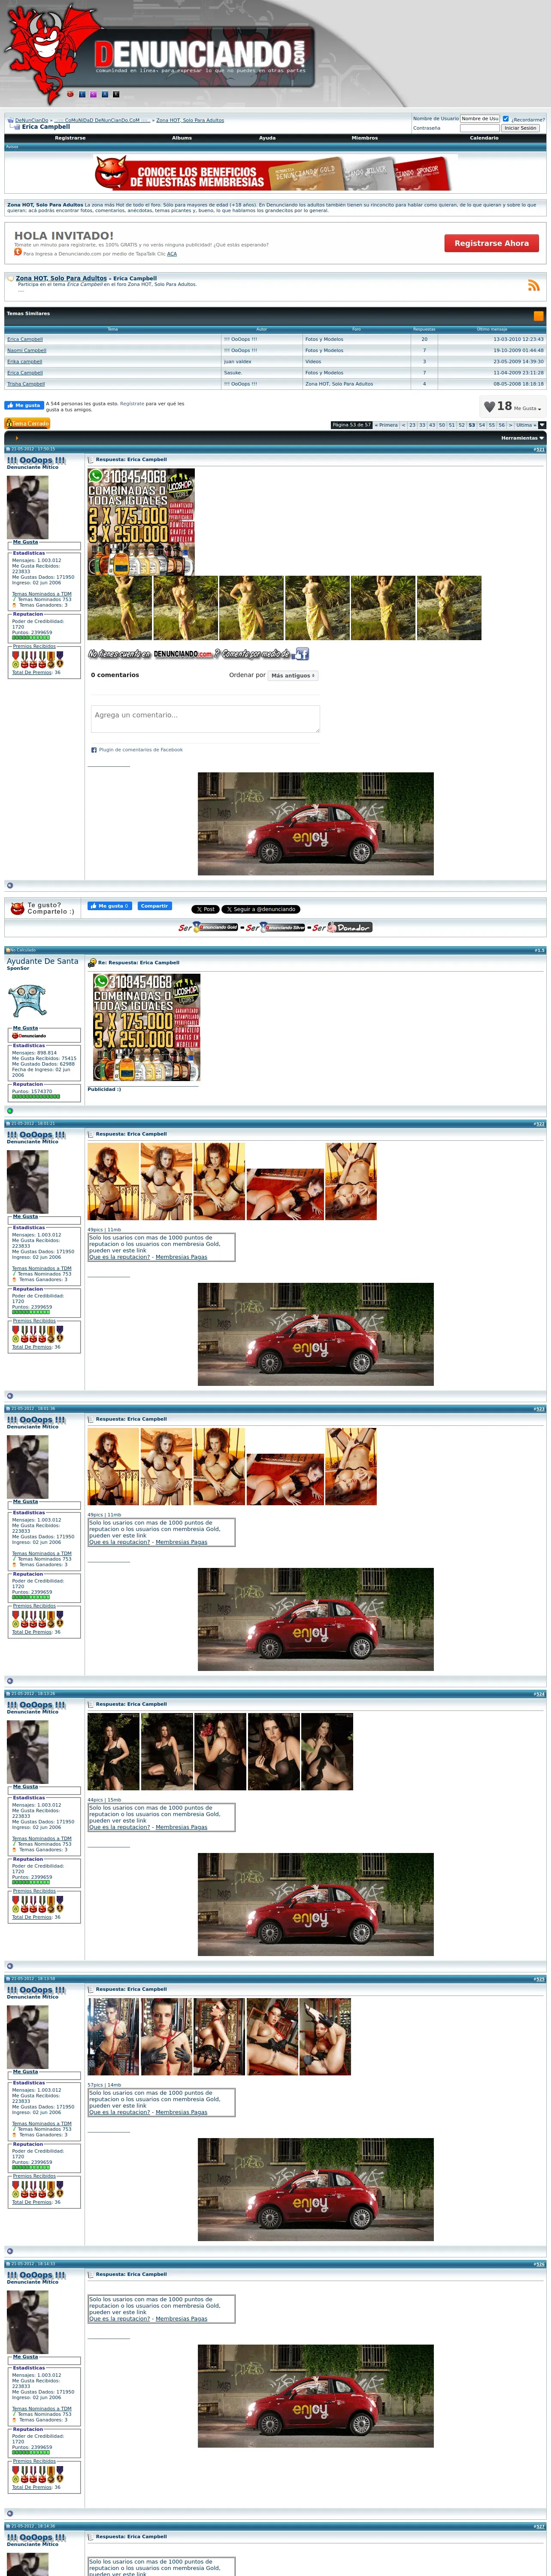
Task: Open the Calendario menu item
Action: pos(484,138)
